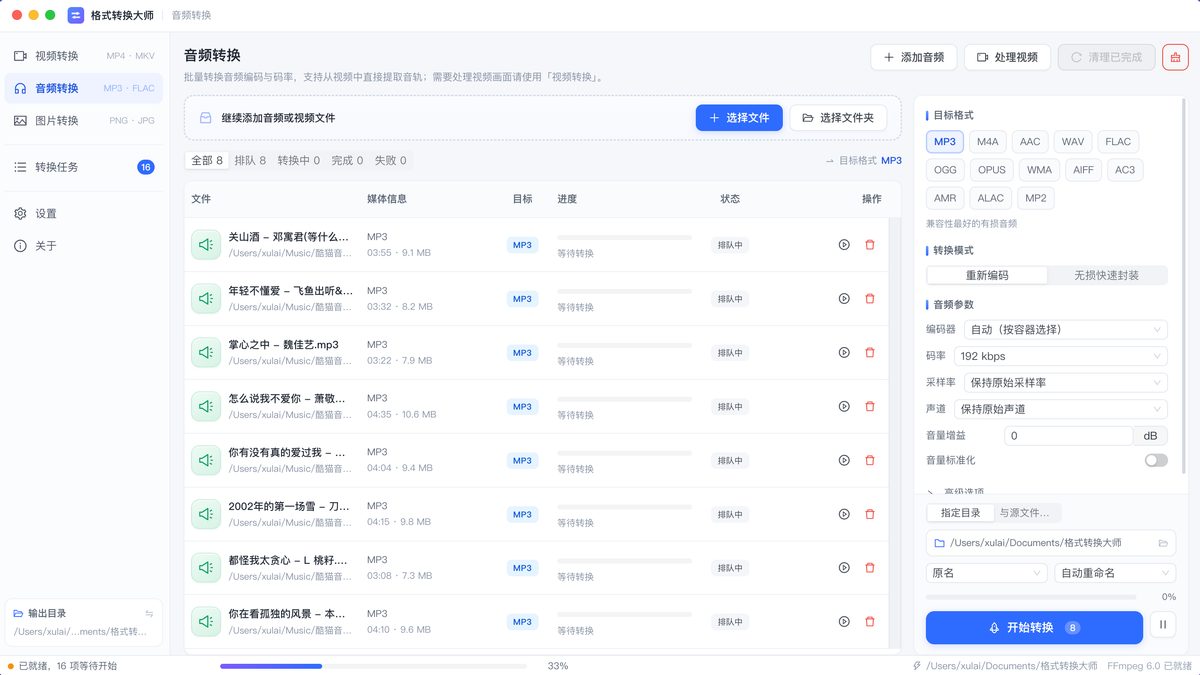
Task: Delete the 关山酒 row
Action: pyautogui.click(x=869, y=245)
